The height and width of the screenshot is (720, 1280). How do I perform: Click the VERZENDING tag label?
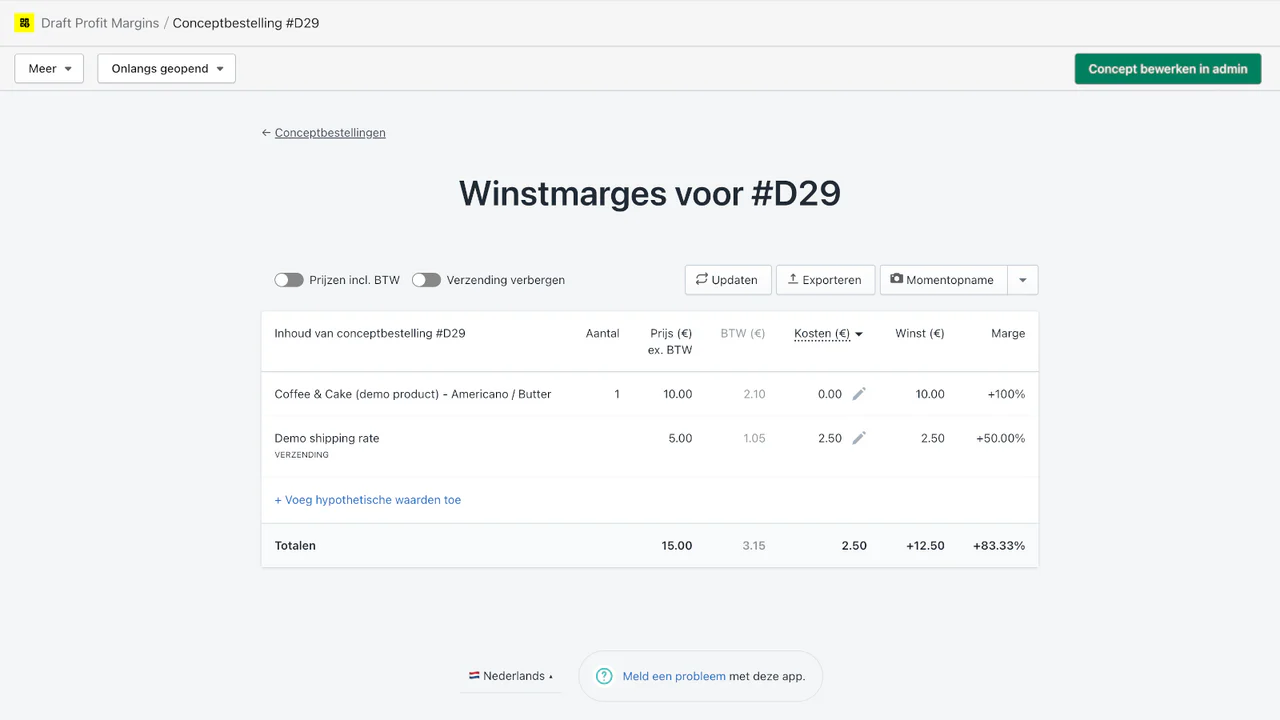(x=302, y=455)
